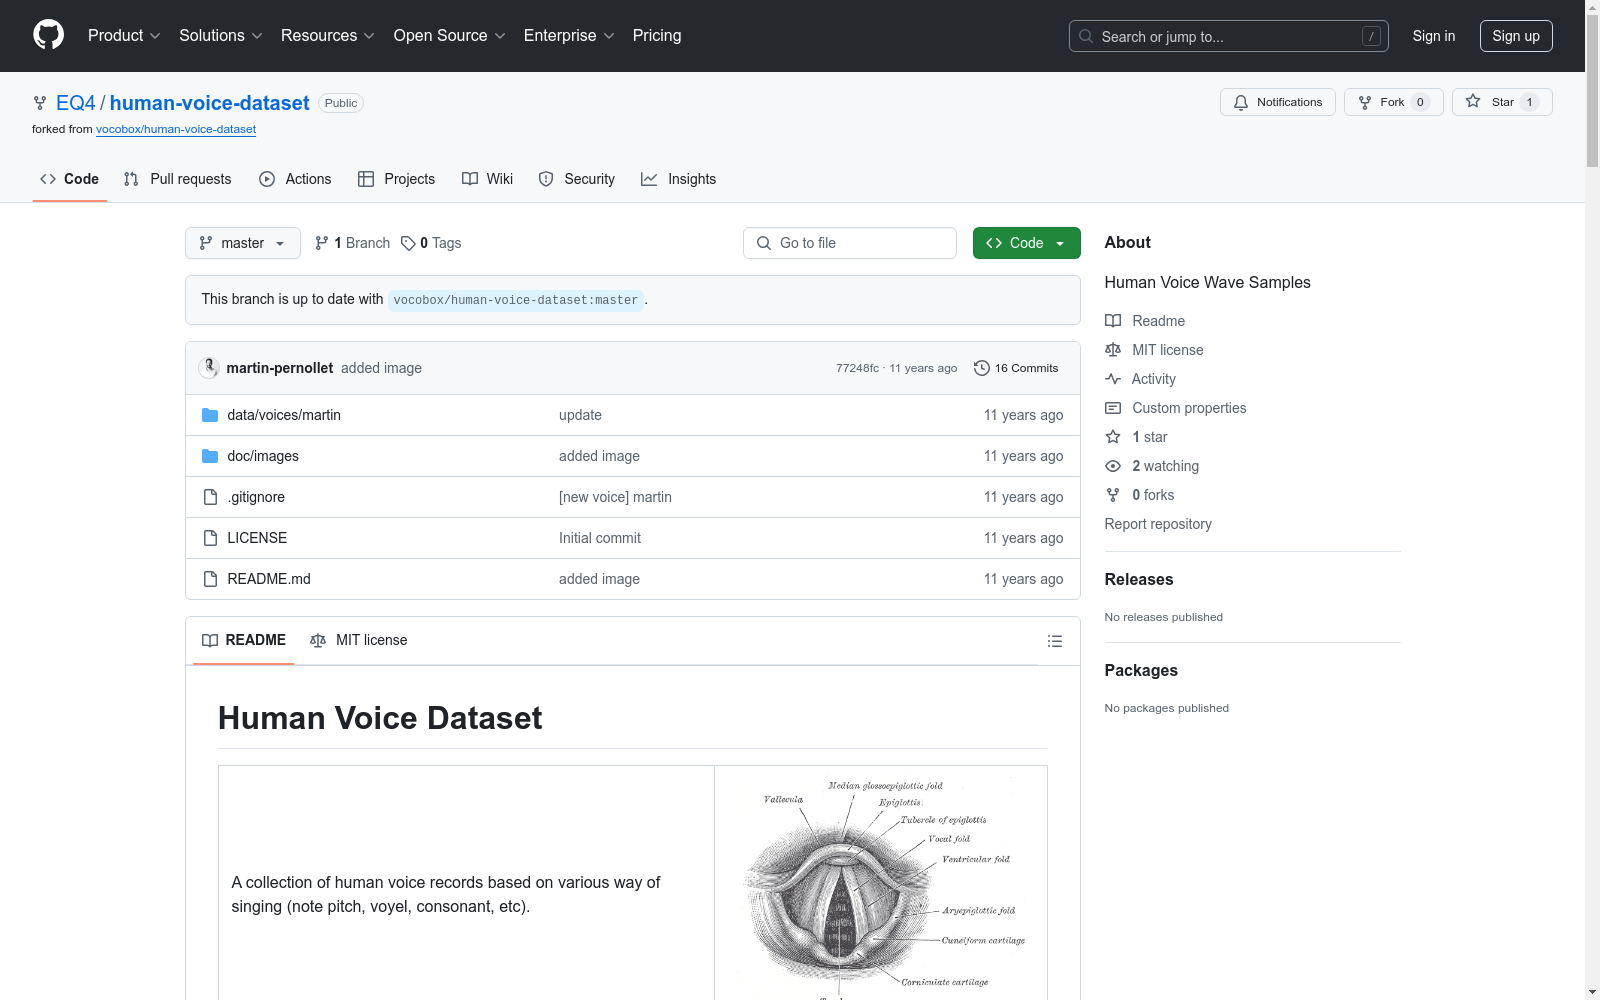The image size is (1600, 1000).
Task: Open the vocobox/human-voice-dataset parent repo link
Action: (176, 129)
